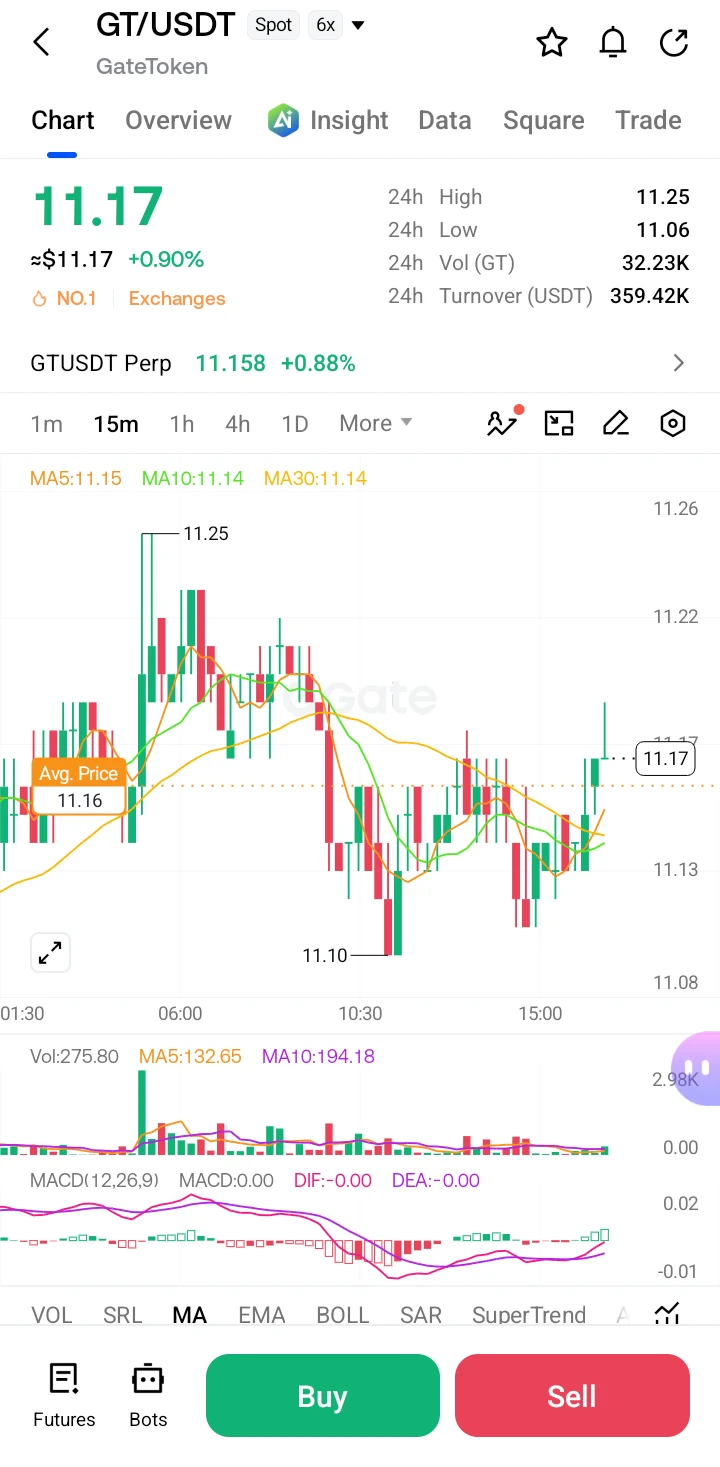
Task: Open price alert bell icon
Action: 613,43
